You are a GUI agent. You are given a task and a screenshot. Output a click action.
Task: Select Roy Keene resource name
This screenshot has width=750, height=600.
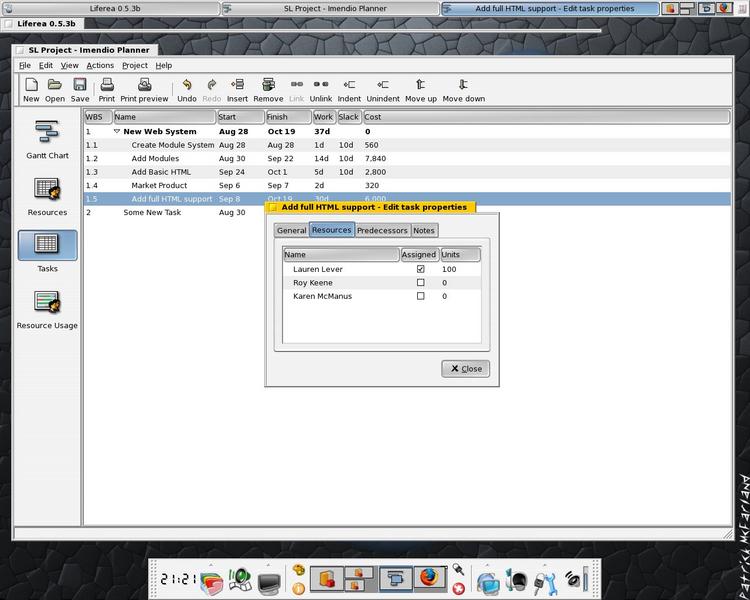pos(313,282)
